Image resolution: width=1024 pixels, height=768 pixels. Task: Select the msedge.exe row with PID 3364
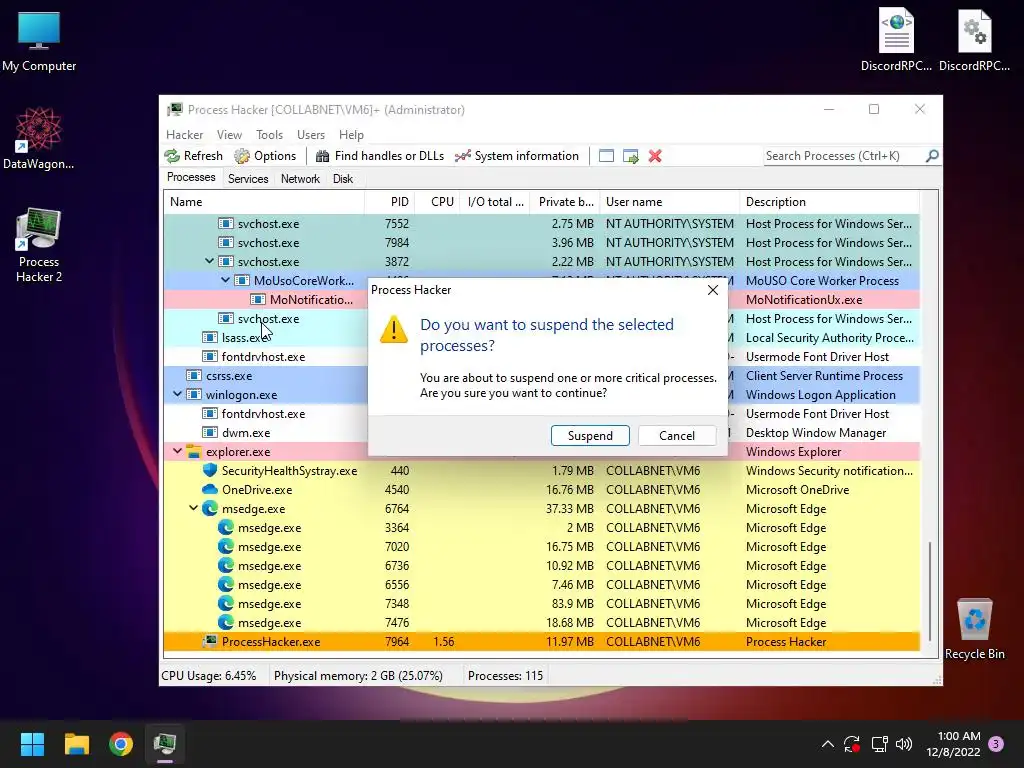(541, 528)
